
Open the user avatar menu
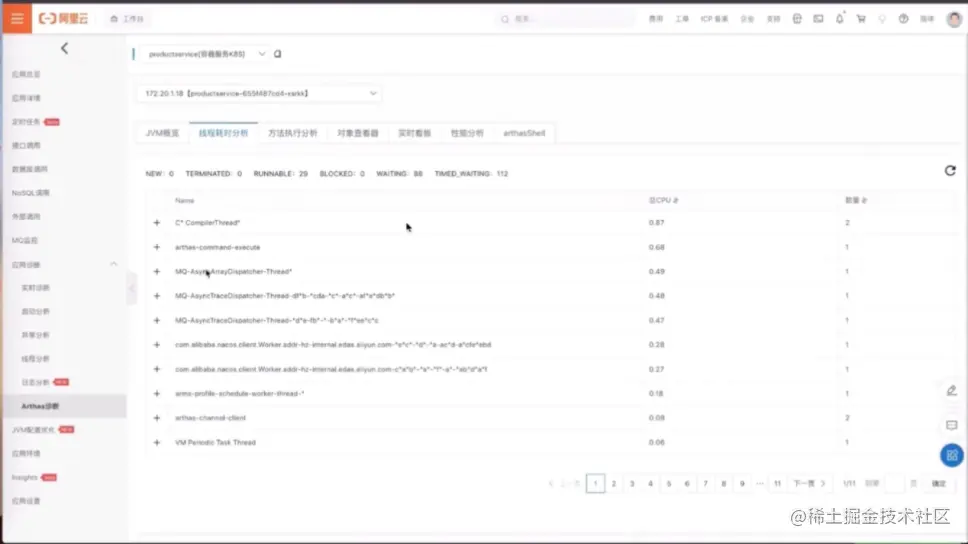954,19
